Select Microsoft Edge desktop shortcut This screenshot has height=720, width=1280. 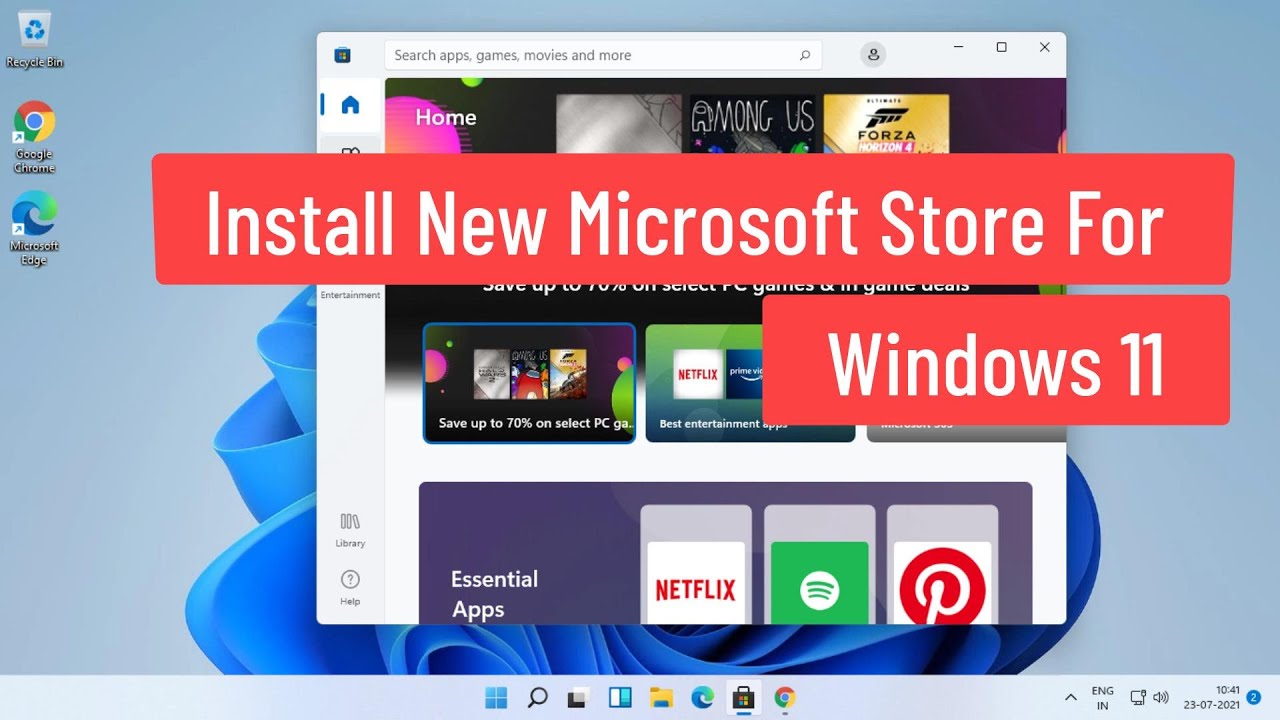(x=34, y=228)
